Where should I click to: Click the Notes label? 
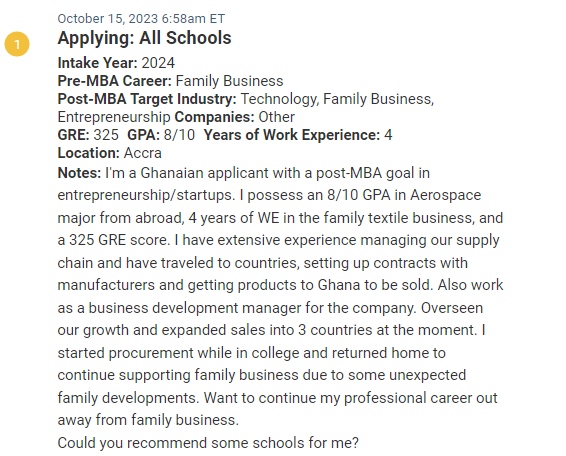pos(79,173)
